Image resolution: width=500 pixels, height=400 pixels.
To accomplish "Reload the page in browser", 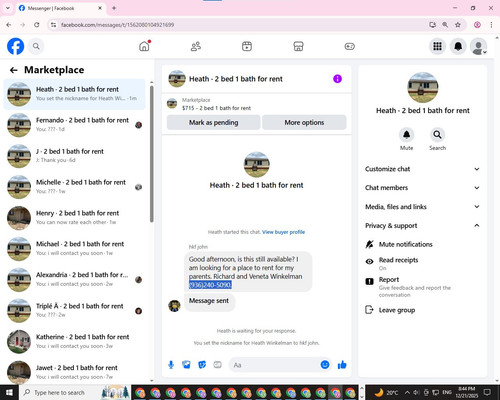I will [x=37, y=25].
